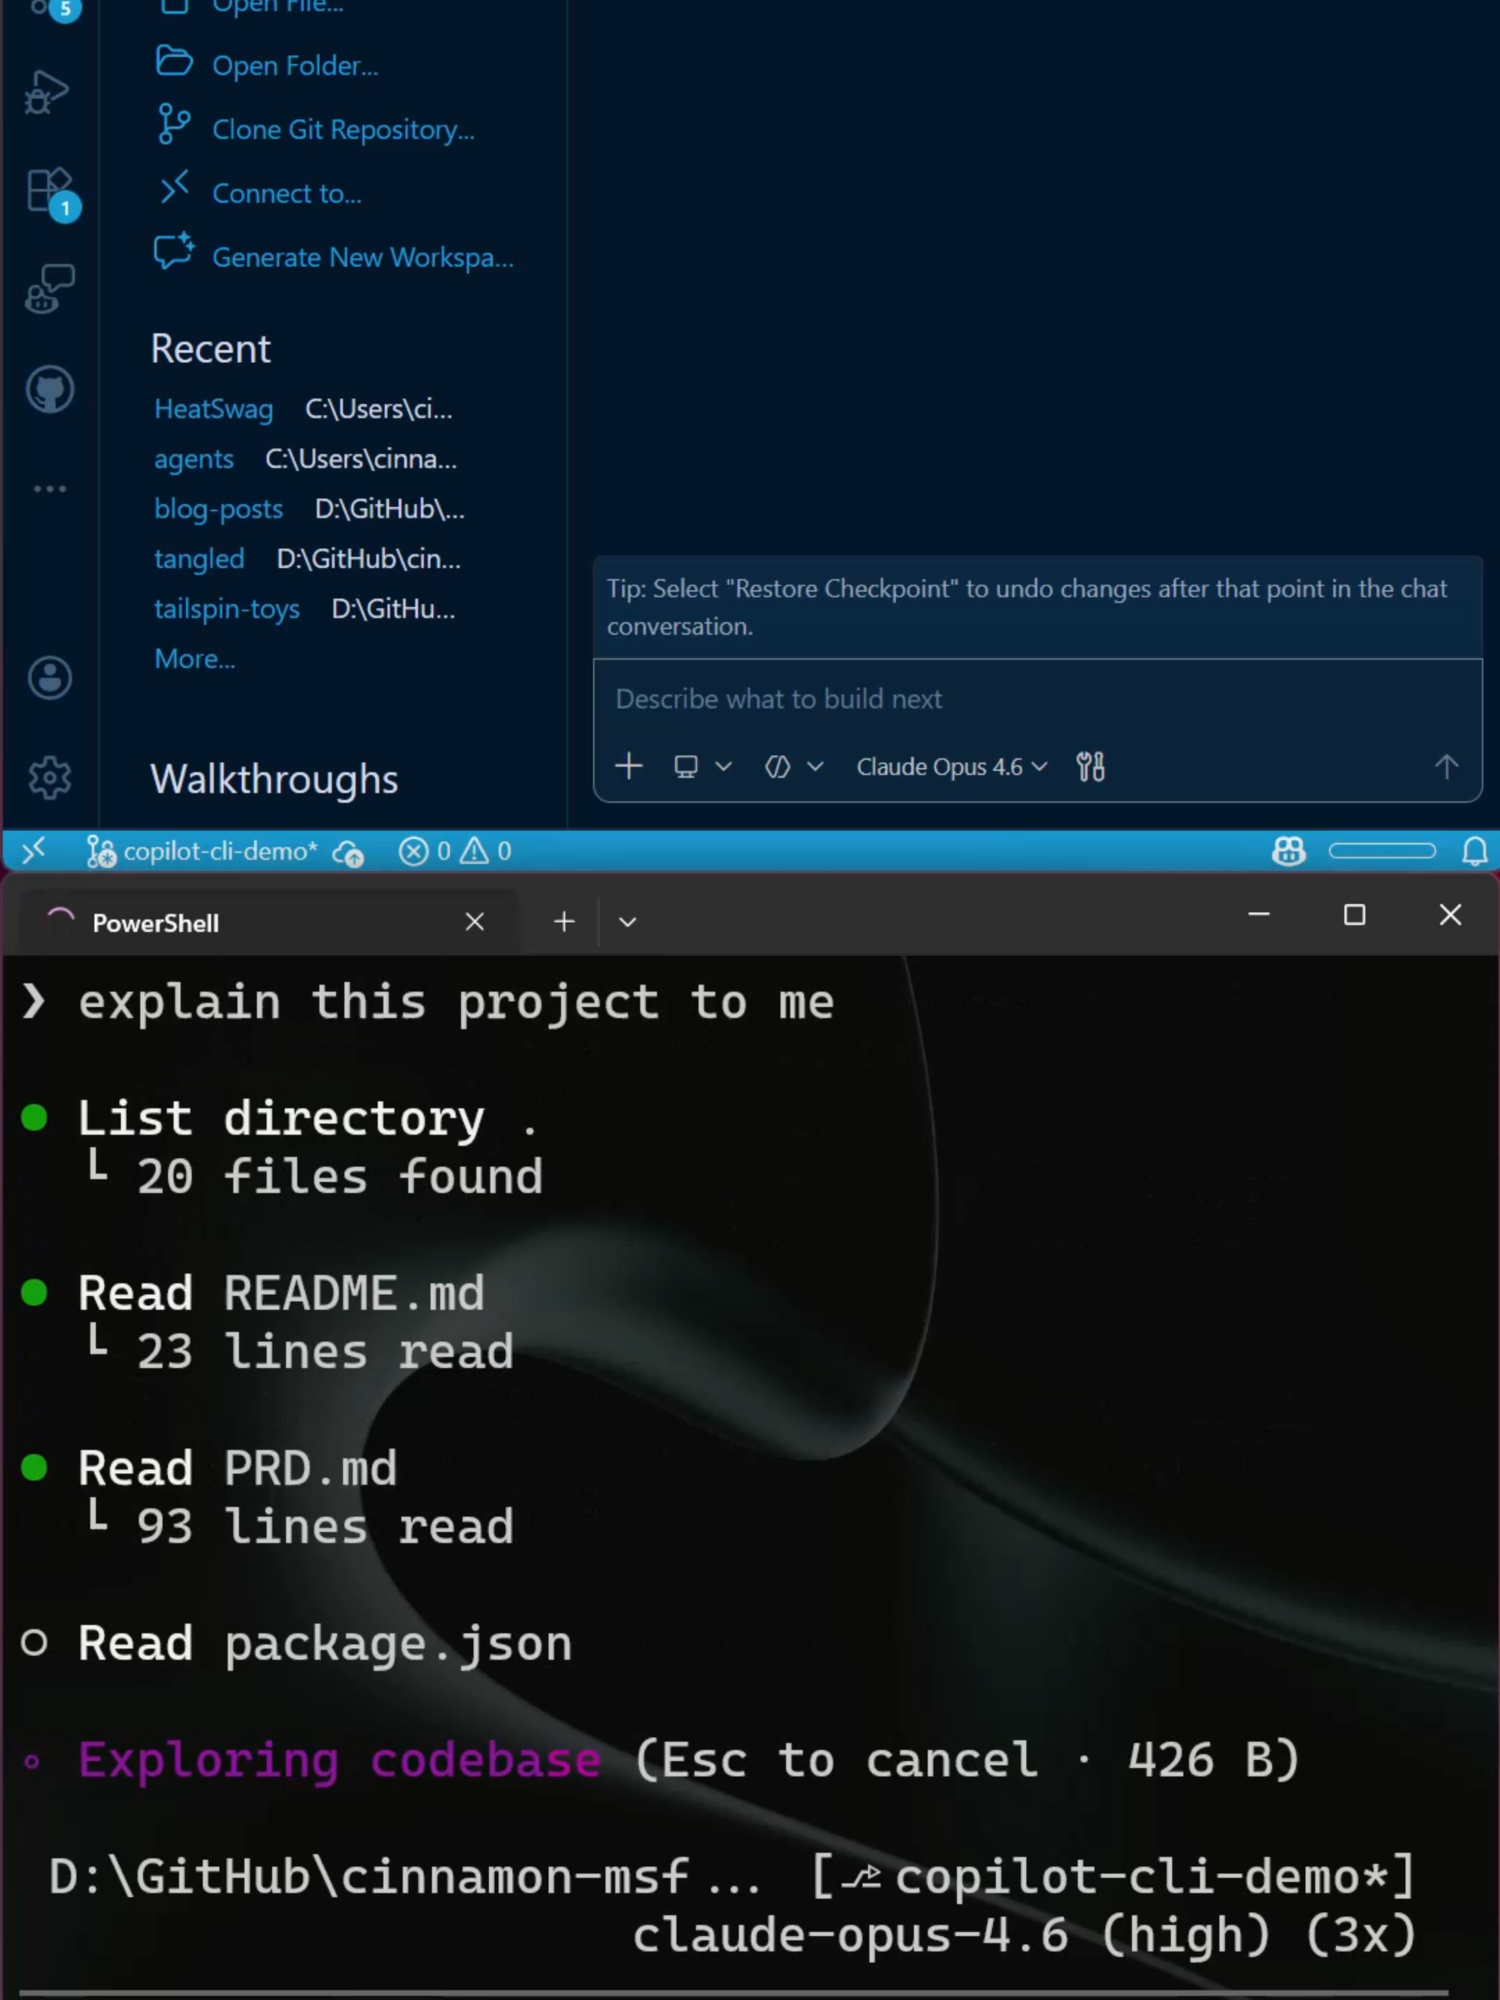Image resolution: width=1500 pixels, height=2000 pixels.
Task: Open the Accounts icon in activity bar
Action: click(49, 678)
